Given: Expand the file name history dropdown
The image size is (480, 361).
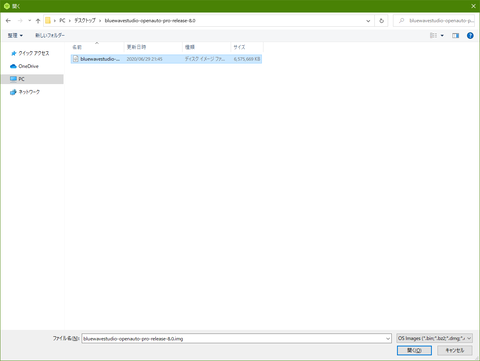Looking at the screenshot, I should pos(388,339).
